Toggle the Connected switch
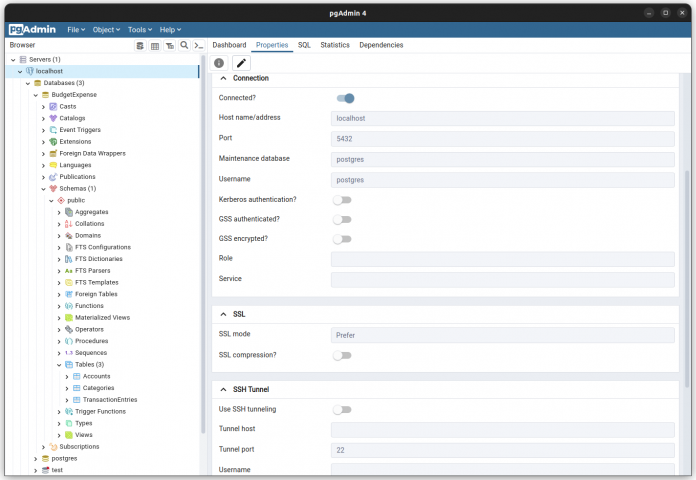 345,98
